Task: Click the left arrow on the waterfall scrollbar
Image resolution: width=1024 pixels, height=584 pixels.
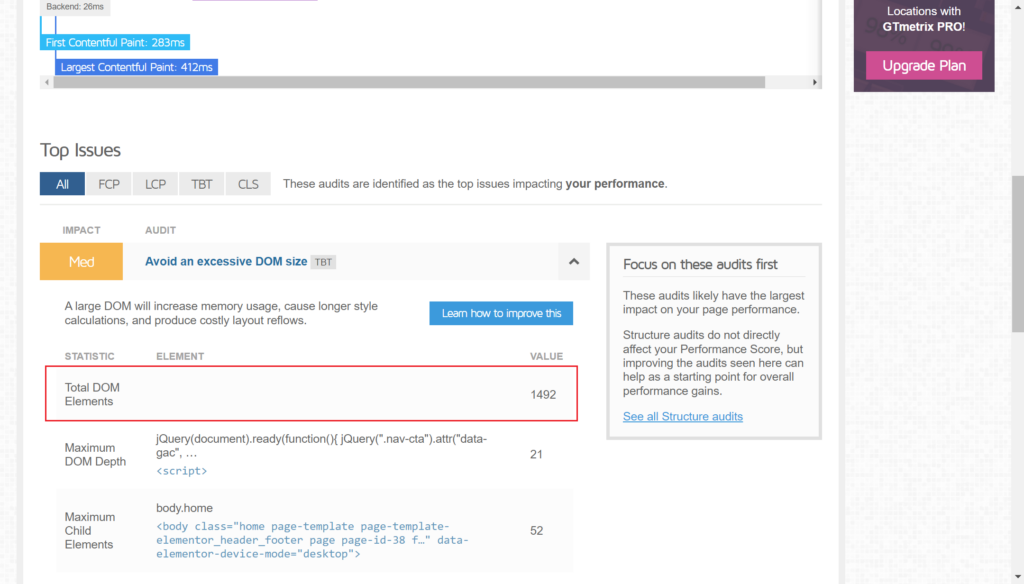Action: [47, 81]
